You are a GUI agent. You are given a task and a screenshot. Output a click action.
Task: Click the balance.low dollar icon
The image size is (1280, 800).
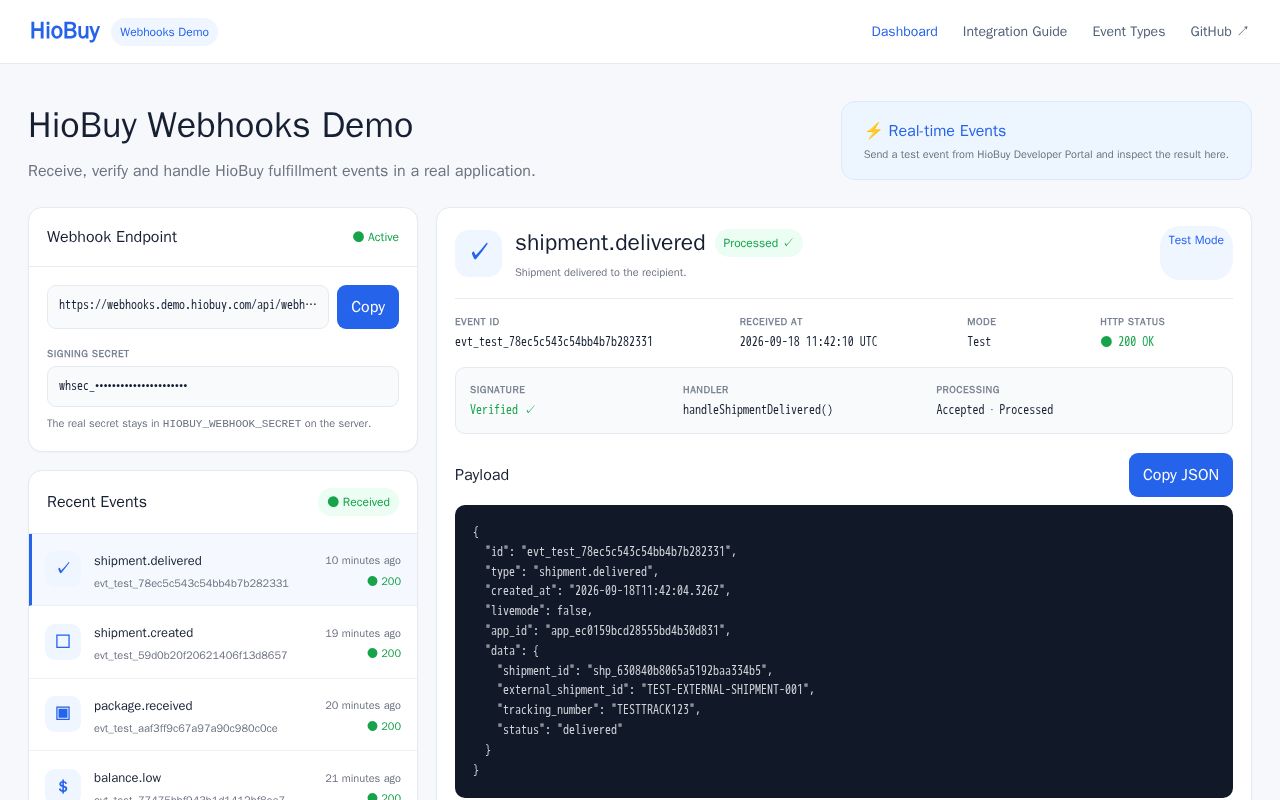(x=63, y=786)
